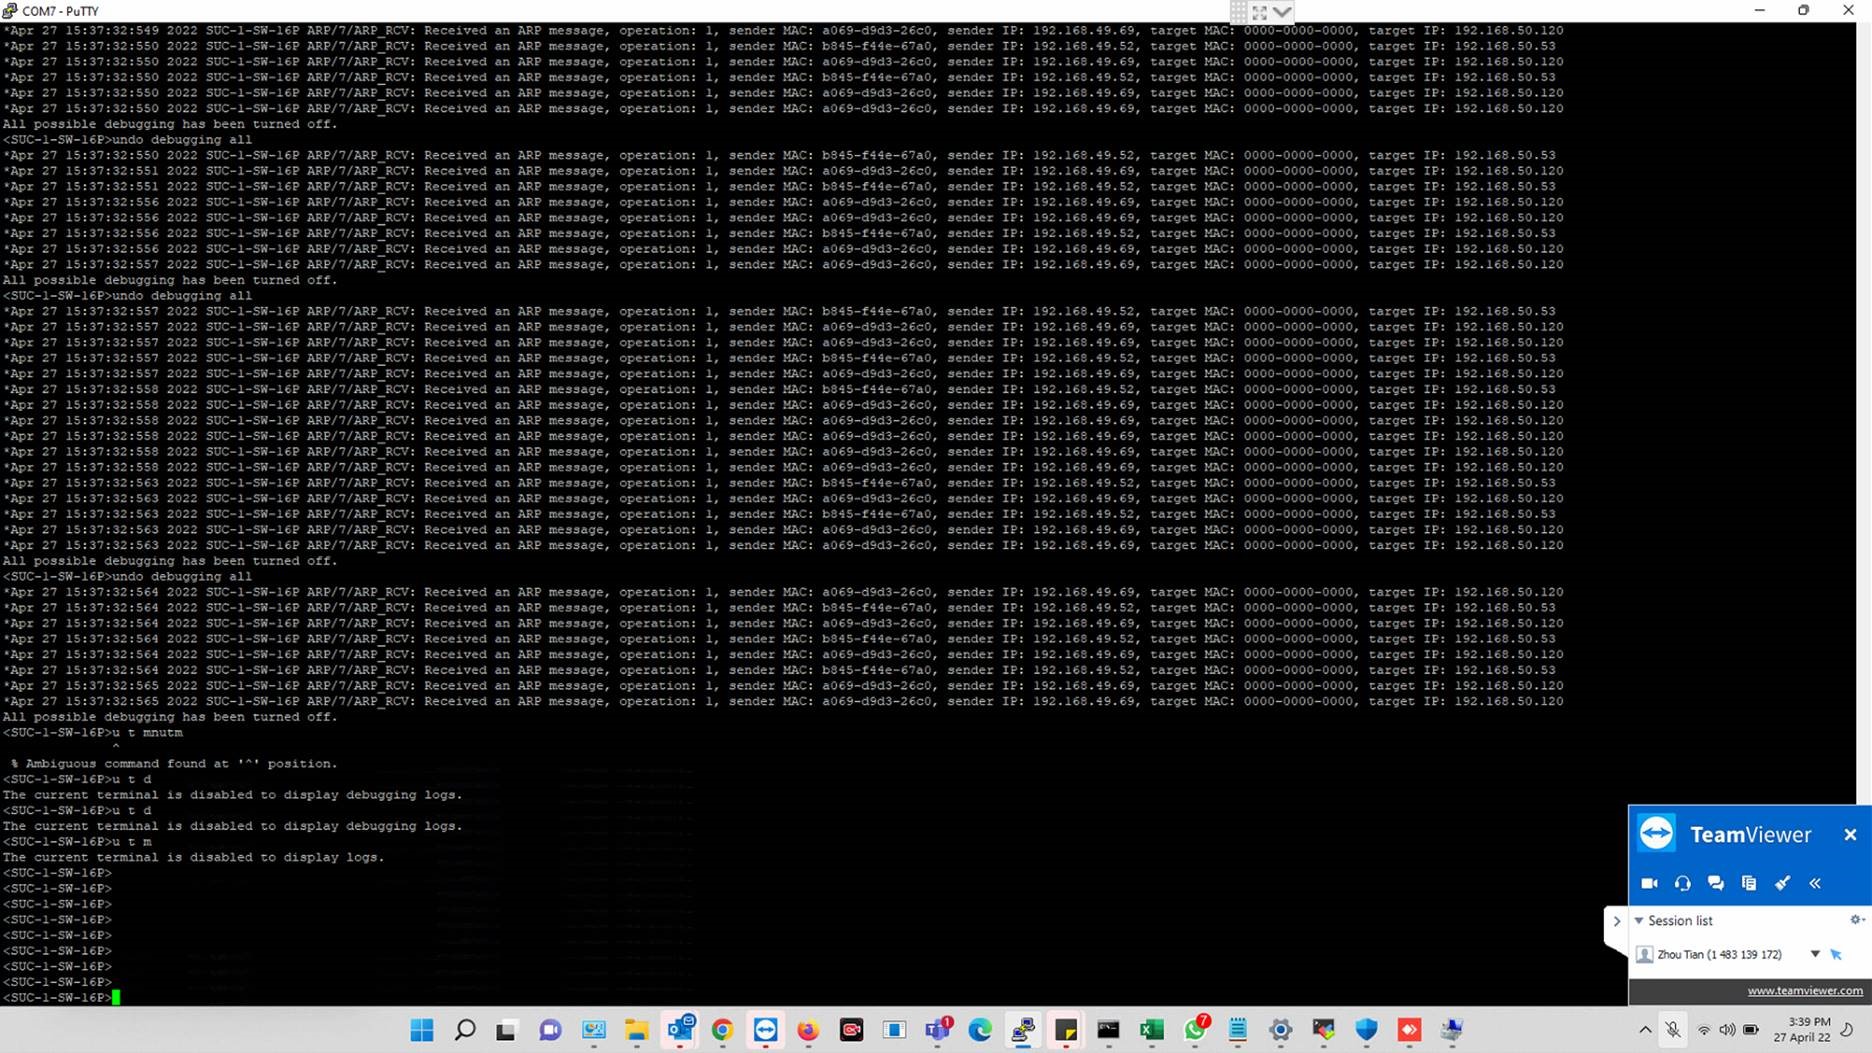Open Task View on taskbar
Viewport: 1872px width, 1053px height.
pyautogui.click(x=507, y=1030)
